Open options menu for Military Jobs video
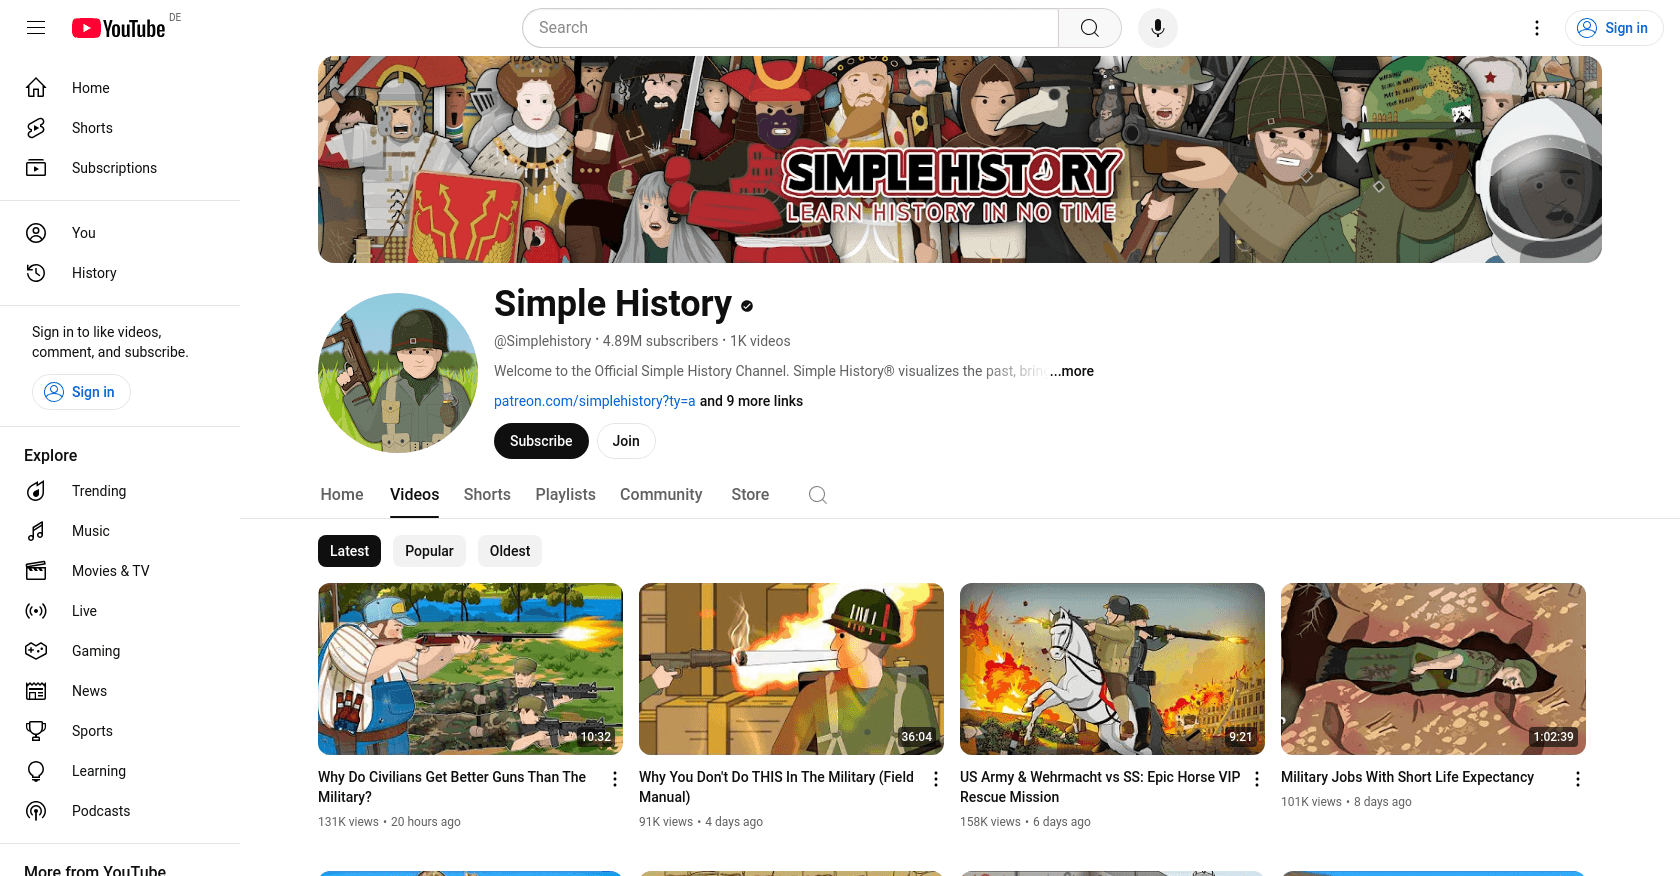1680x876 pixels. 1578,779
